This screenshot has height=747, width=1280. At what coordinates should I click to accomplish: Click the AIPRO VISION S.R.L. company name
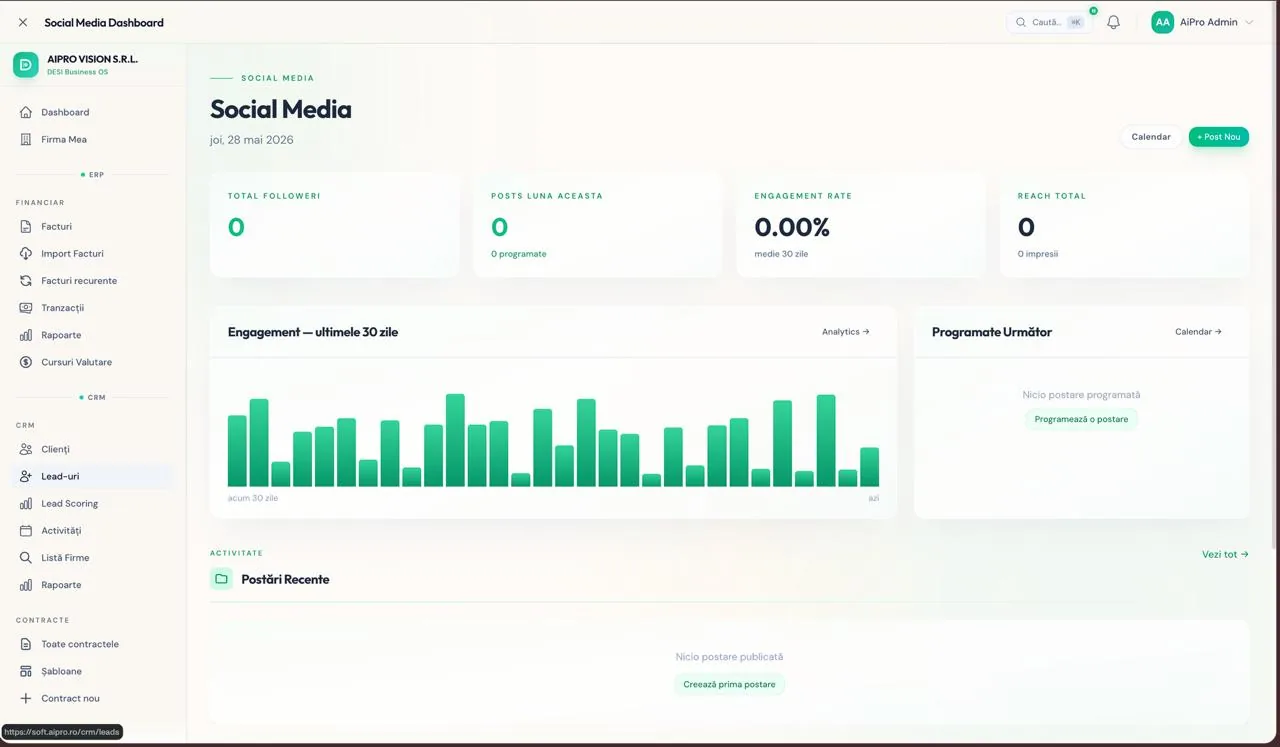click(93, 59)
